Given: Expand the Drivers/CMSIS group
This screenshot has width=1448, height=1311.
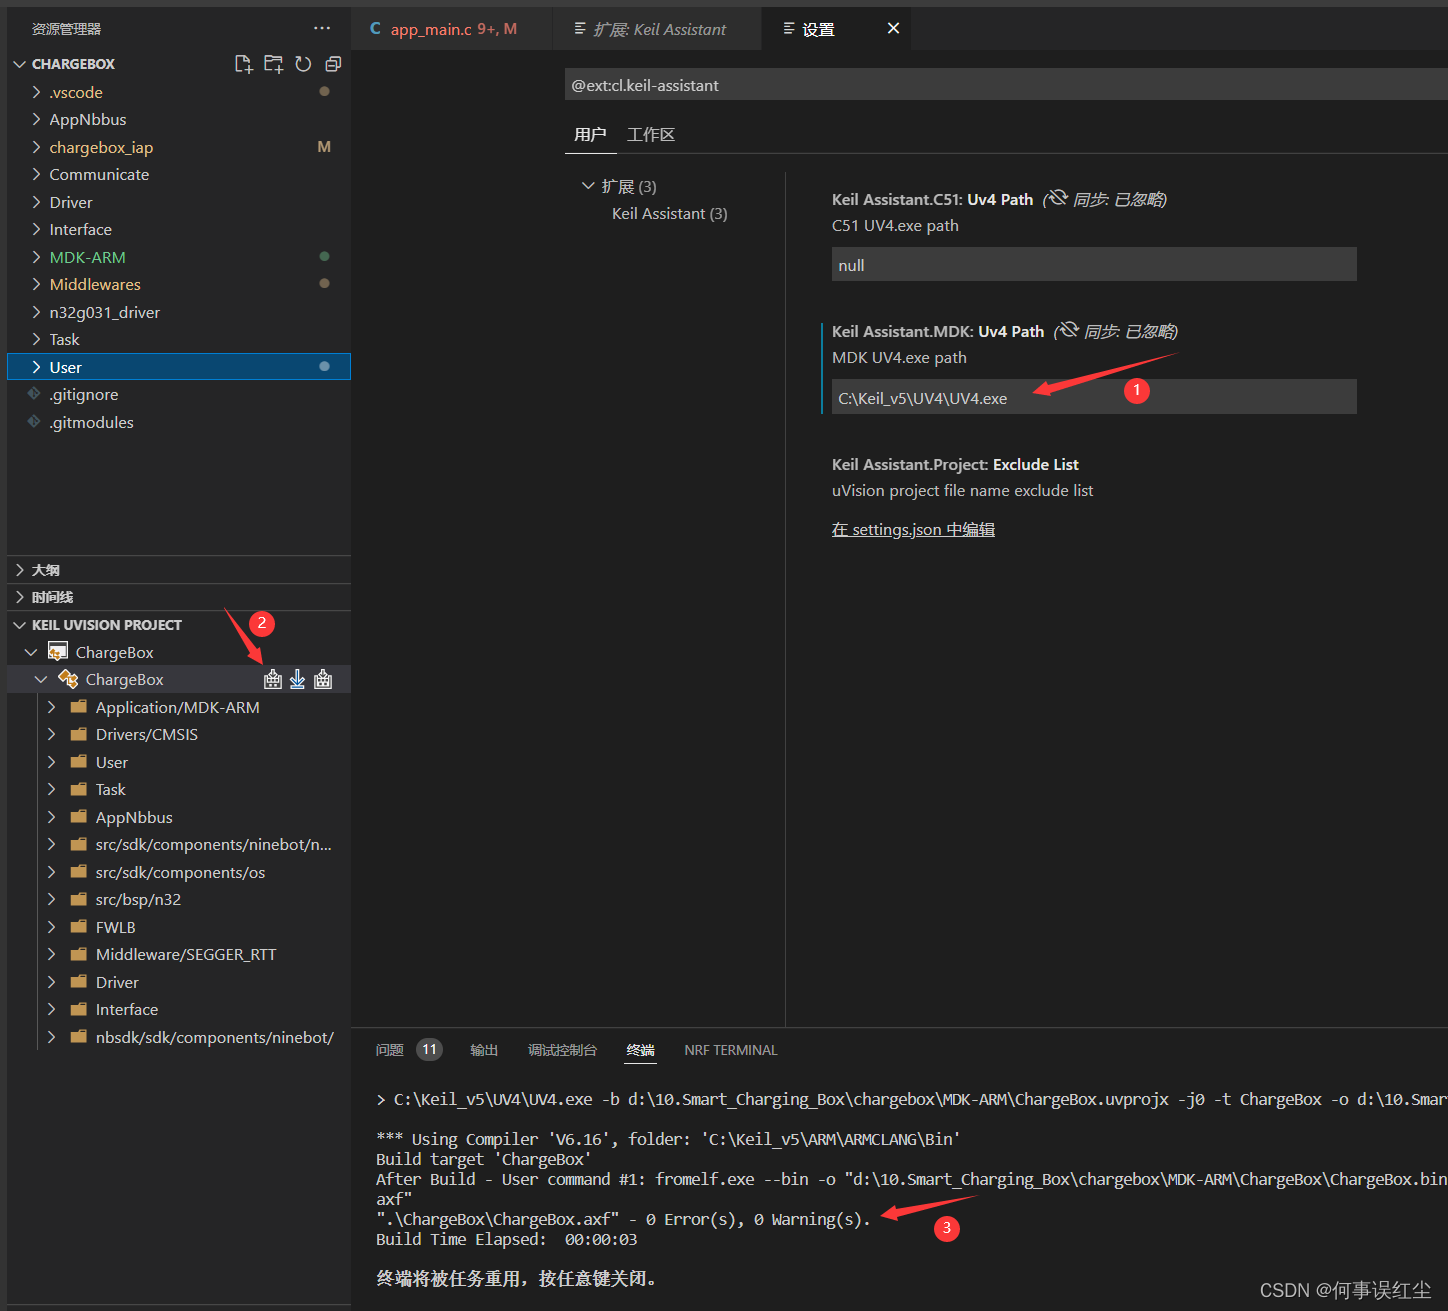Looking at the screenshot, I should (52, 734).
